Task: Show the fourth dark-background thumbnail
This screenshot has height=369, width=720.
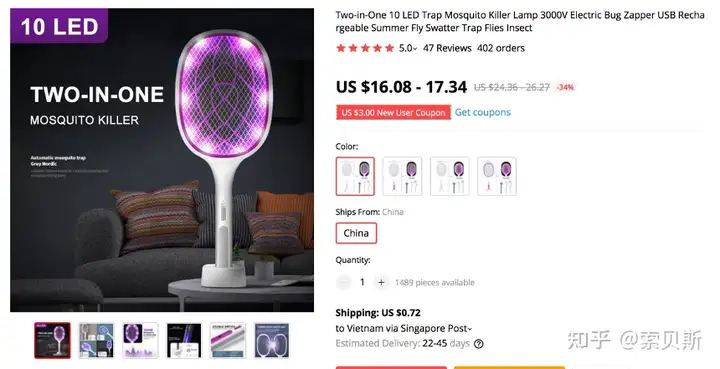Action: coord(184,340)
